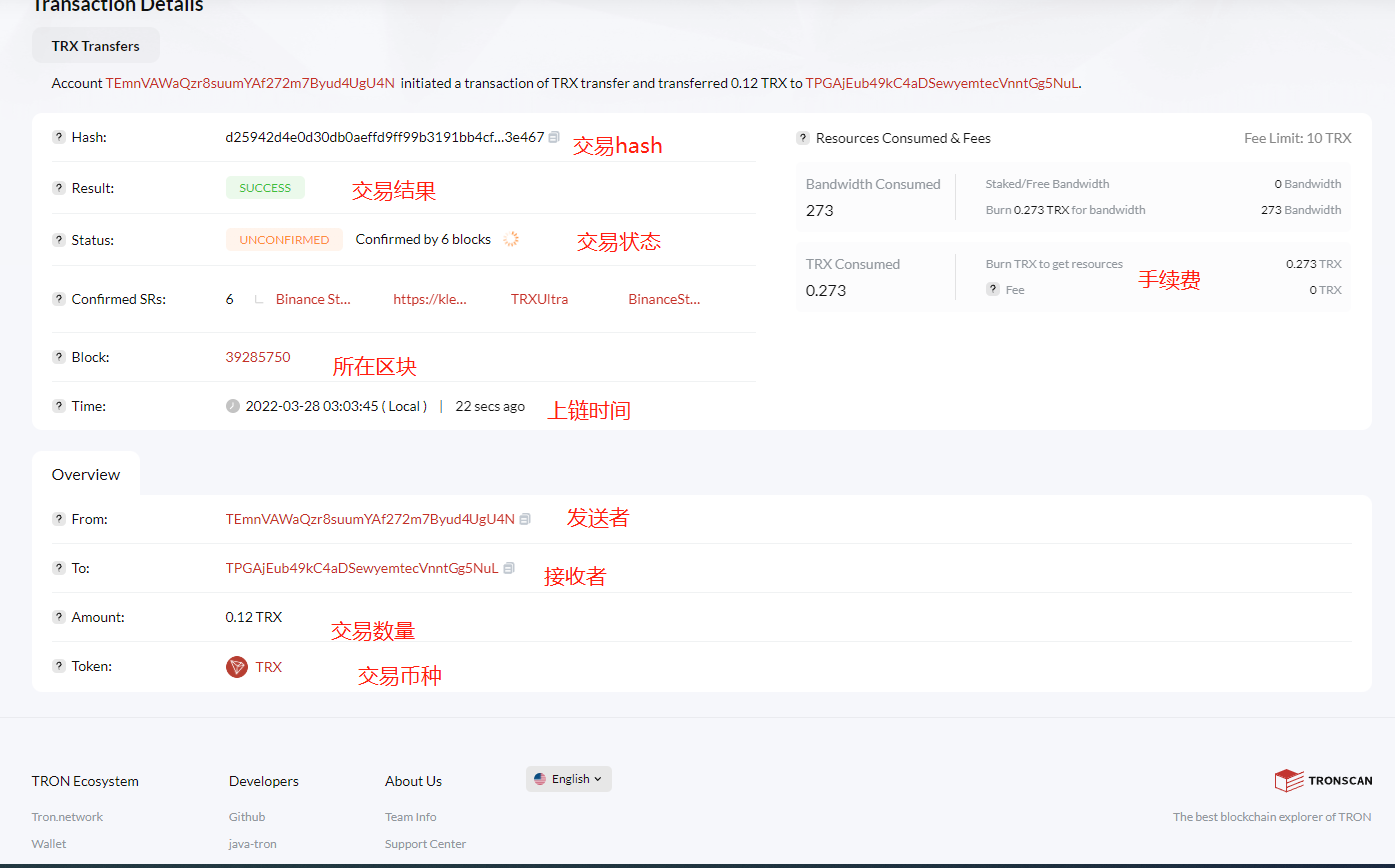Click the clock icon before the timestamp

tap(233, 406)
